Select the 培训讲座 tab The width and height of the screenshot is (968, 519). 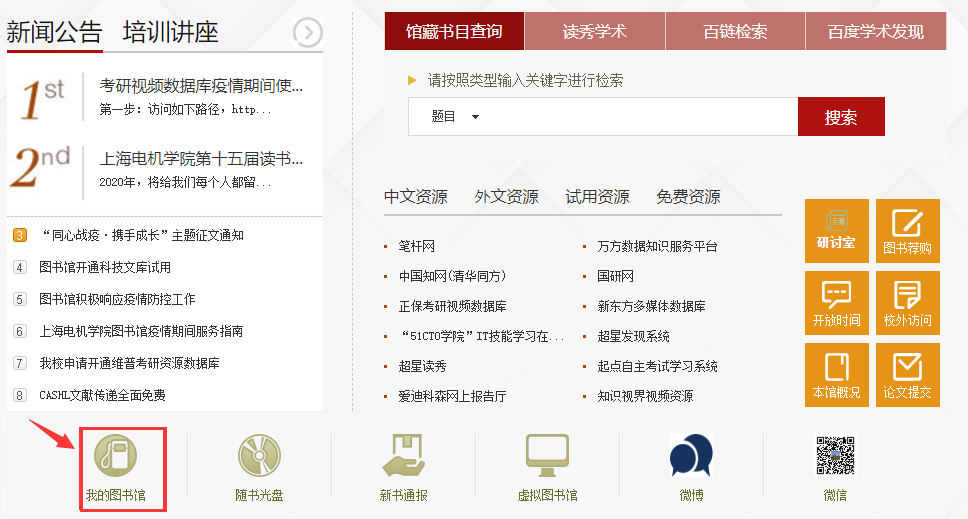[170, 32]
